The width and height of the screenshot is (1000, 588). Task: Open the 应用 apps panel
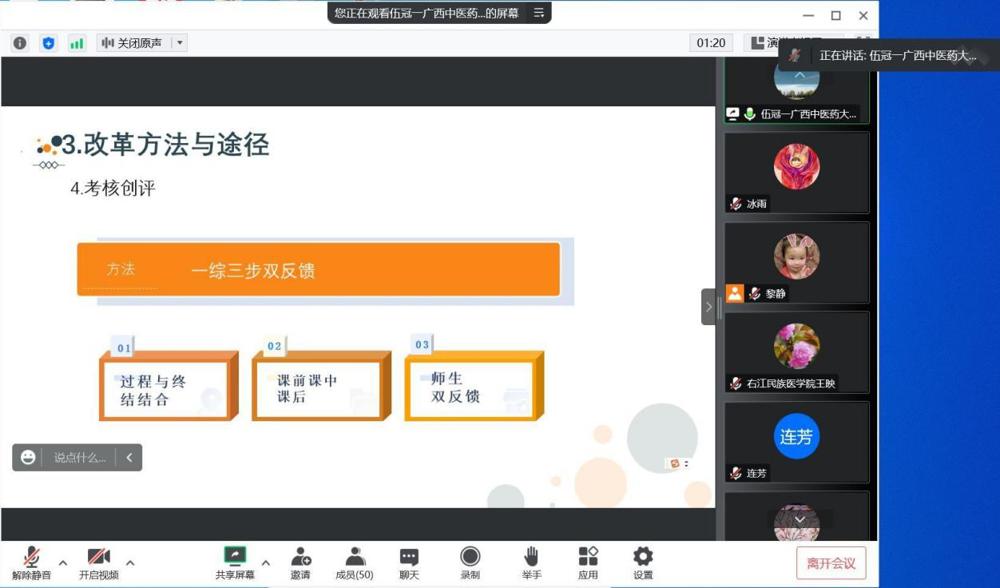tap(588, 560)
